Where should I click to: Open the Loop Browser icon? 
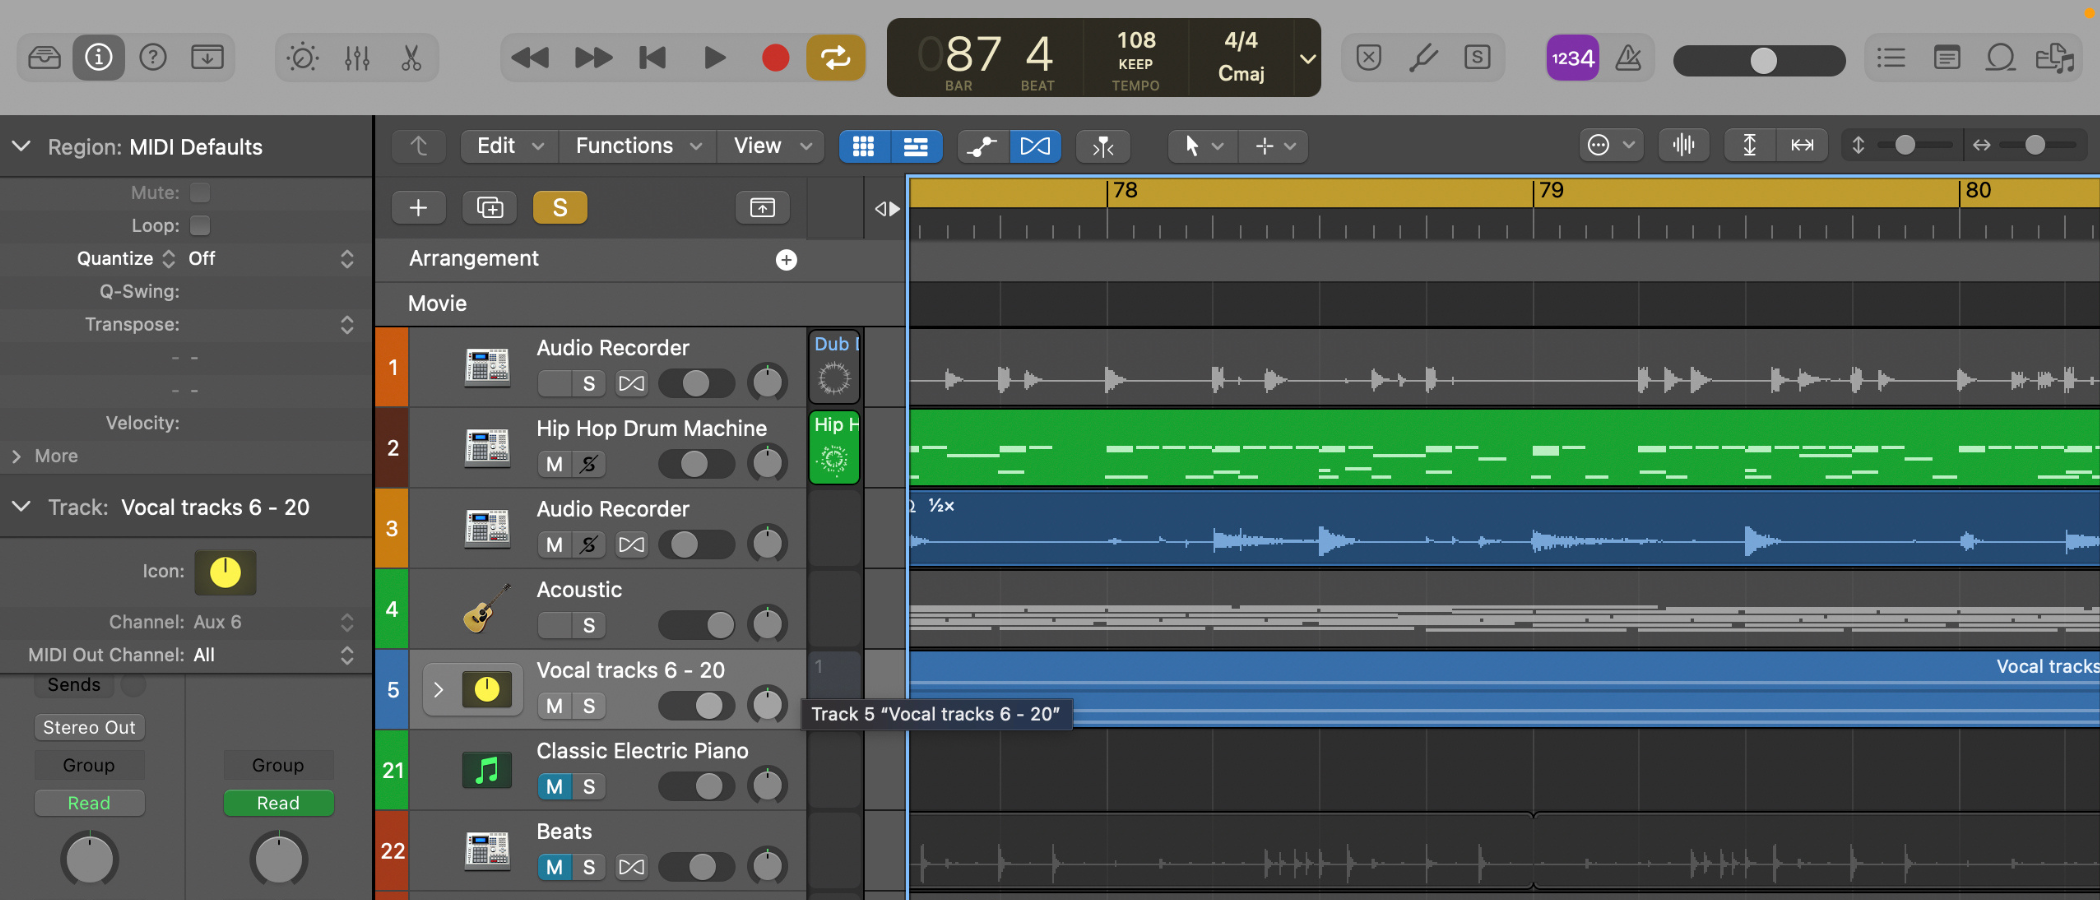(2000, 58)
